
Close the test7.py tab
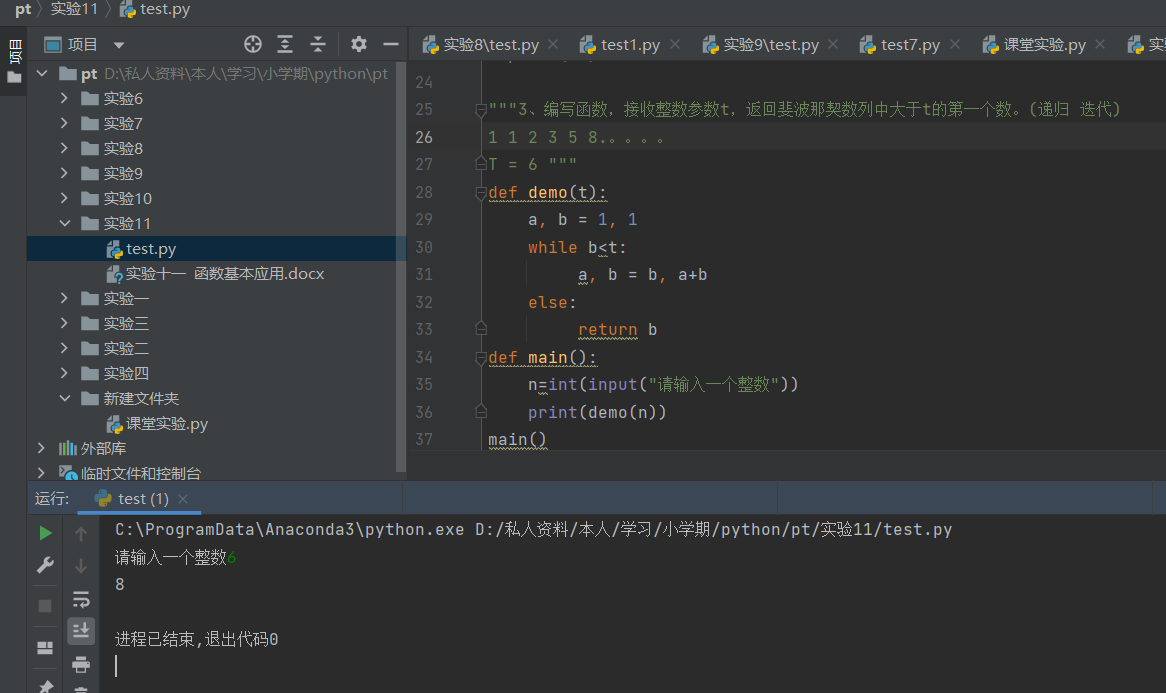pos(955,45)
